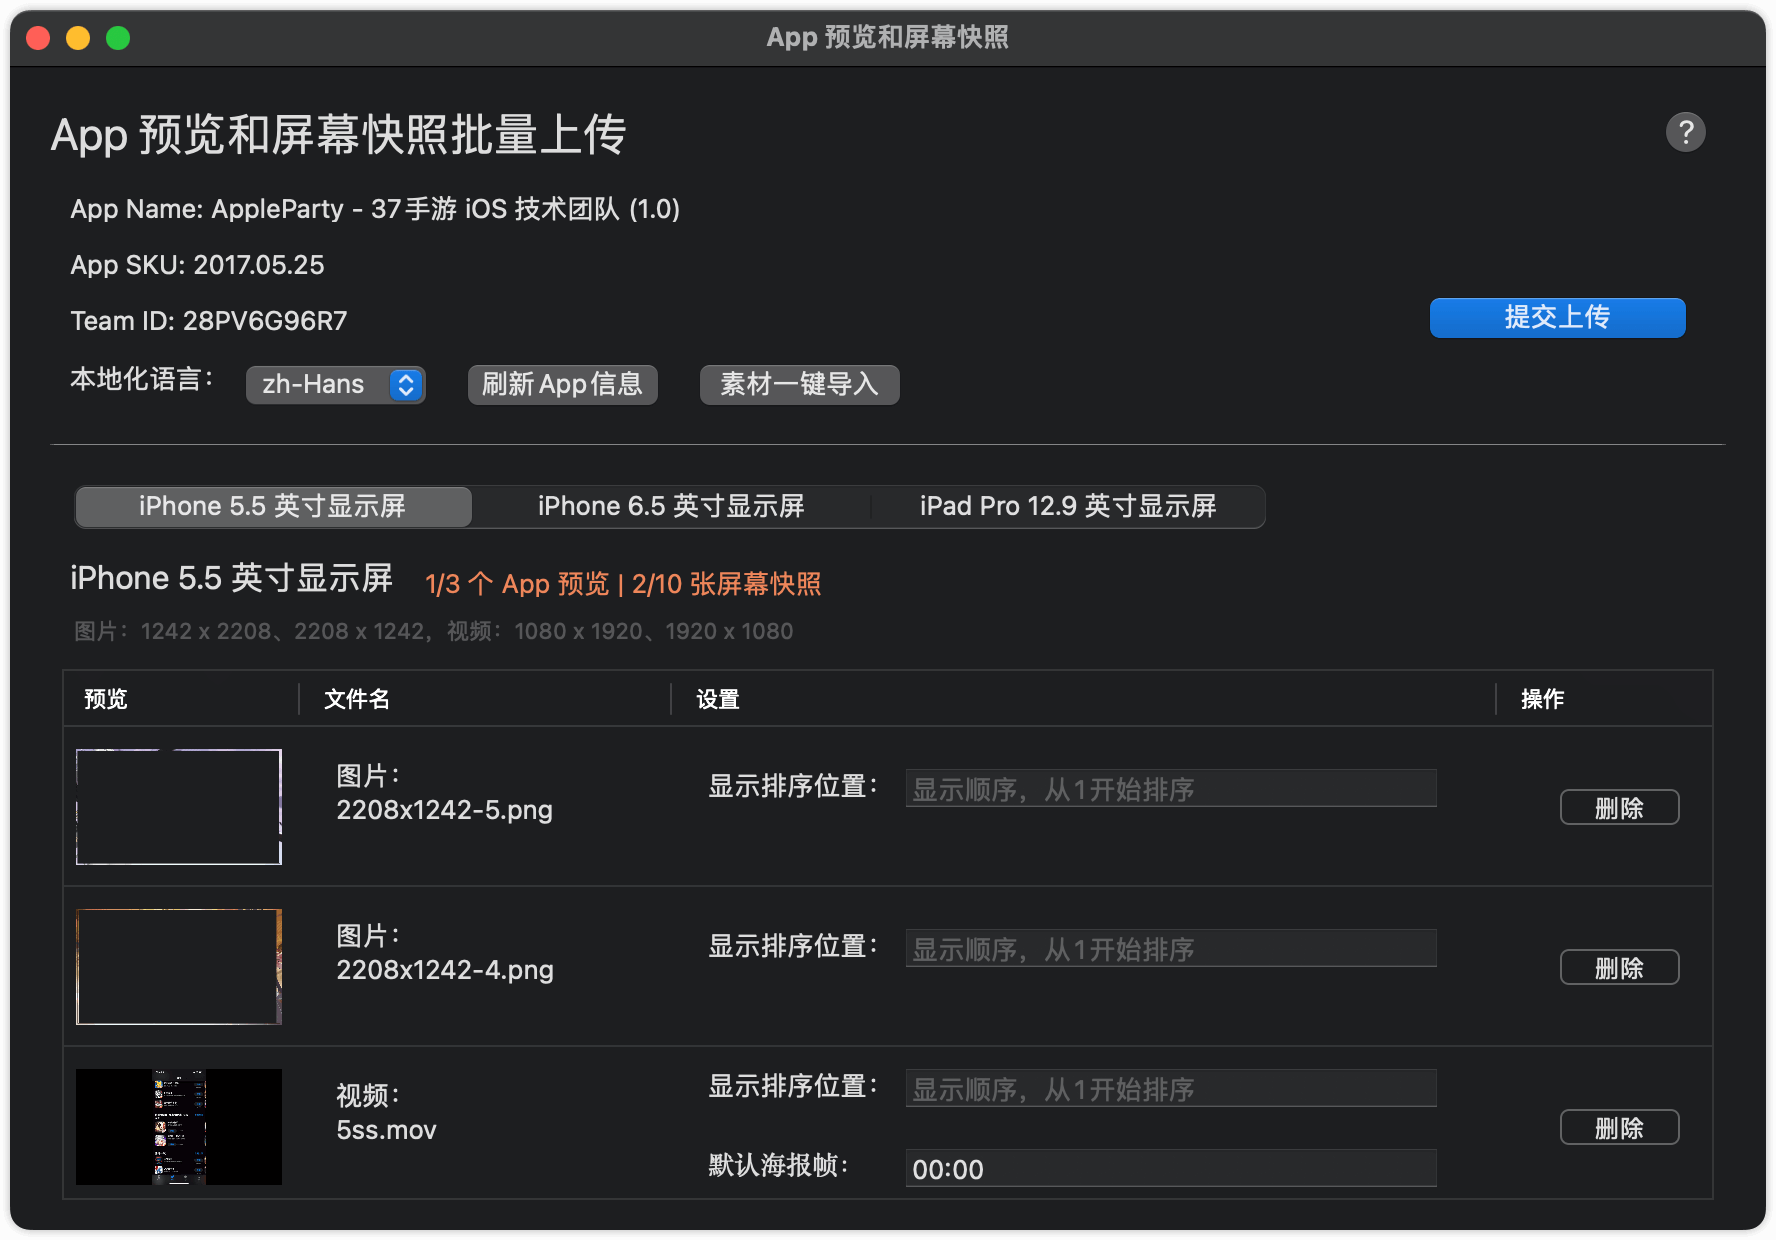Delete the 2208x1242-5.png screenshot
This screenshot has width=1776, height=1240.
click(1619, 807)
